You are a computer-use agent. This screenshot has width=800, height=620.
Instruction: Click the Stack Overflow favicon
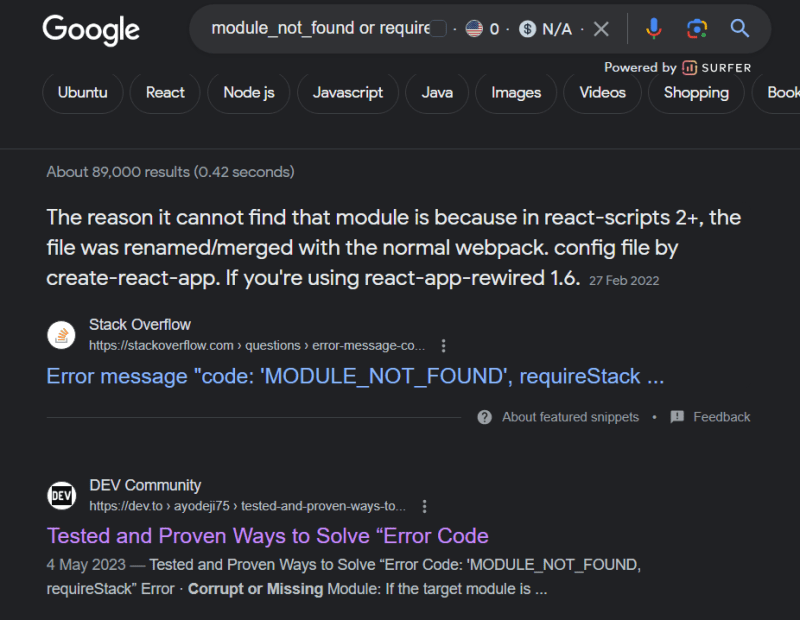61,335
